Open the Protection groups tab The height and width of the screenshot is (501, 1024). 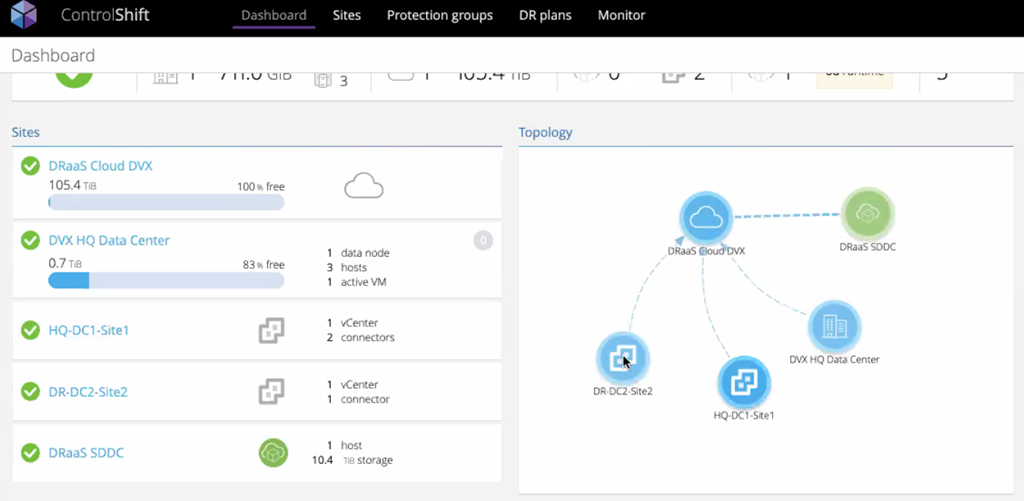tap(440, 15)
